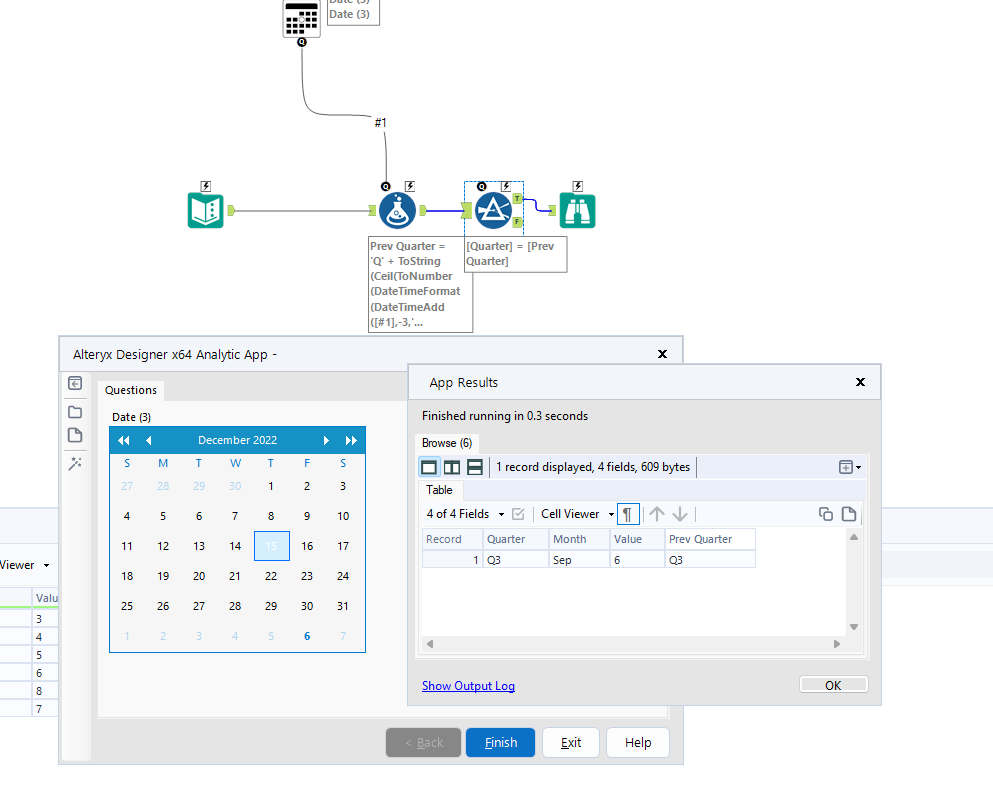Select the Filter tool on the canvas
This screenshot has width=993, height=786.
494,210
